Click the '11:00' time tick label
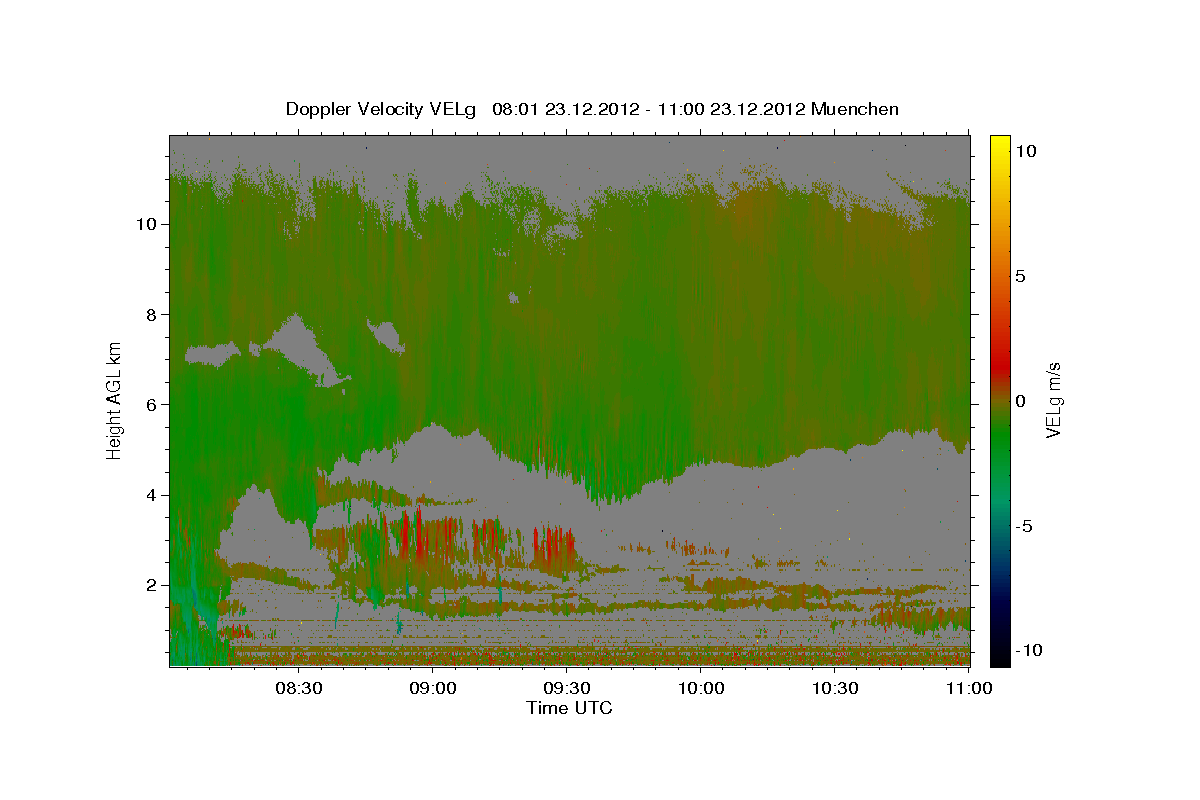This screenshot has width=1200, height=800. click(x=968, y=689)
